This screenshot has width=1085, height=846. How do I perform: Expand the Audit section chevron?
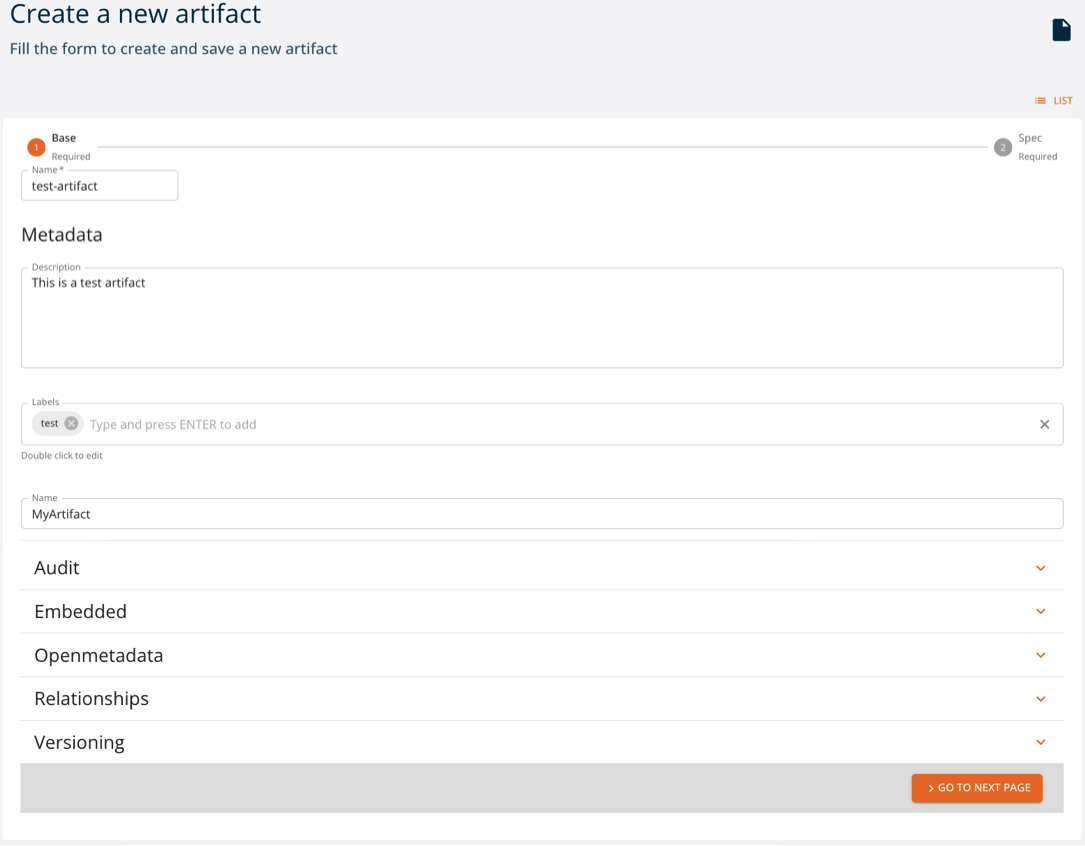point(1040,568)
